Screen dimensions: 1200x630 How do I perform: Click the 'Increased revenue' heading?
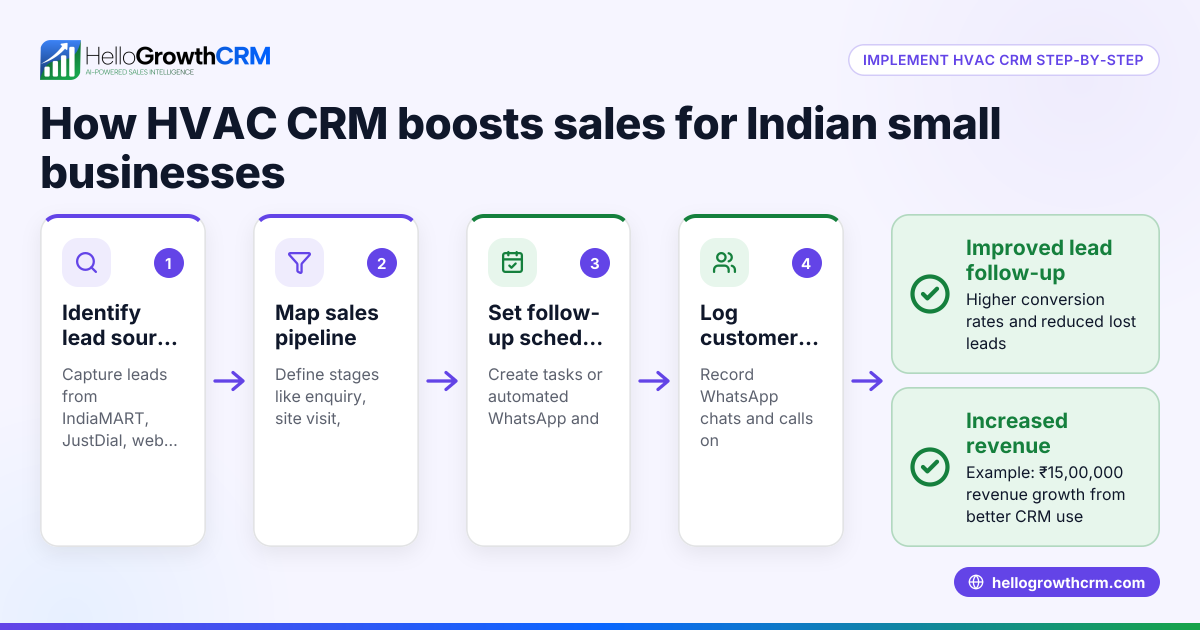[1017, 433]
